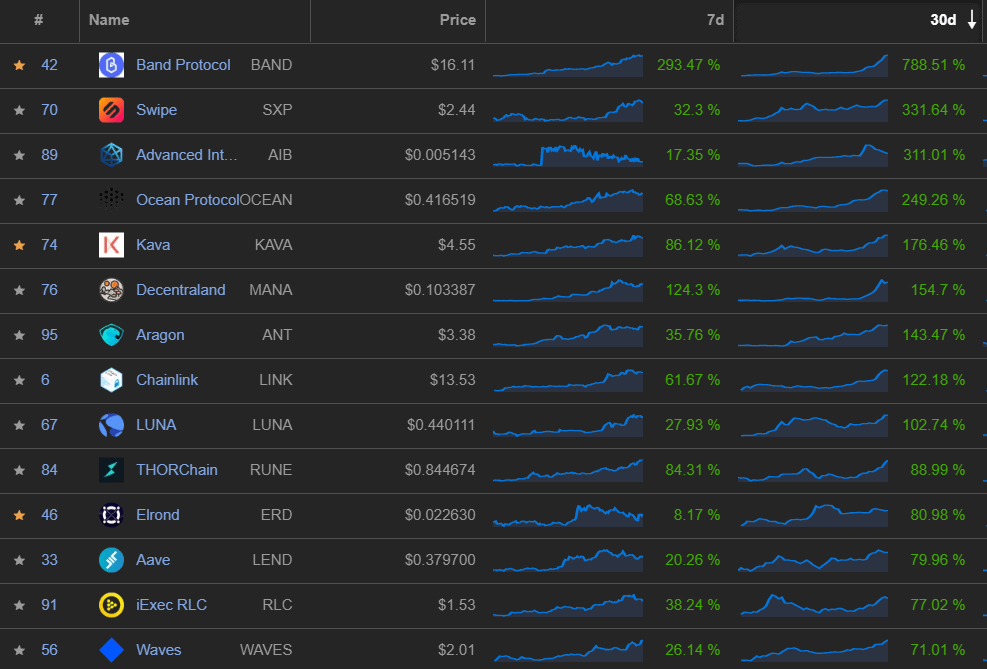Remove Elrond from favorites via star
The image size is (987, 669).
(19, 515)
